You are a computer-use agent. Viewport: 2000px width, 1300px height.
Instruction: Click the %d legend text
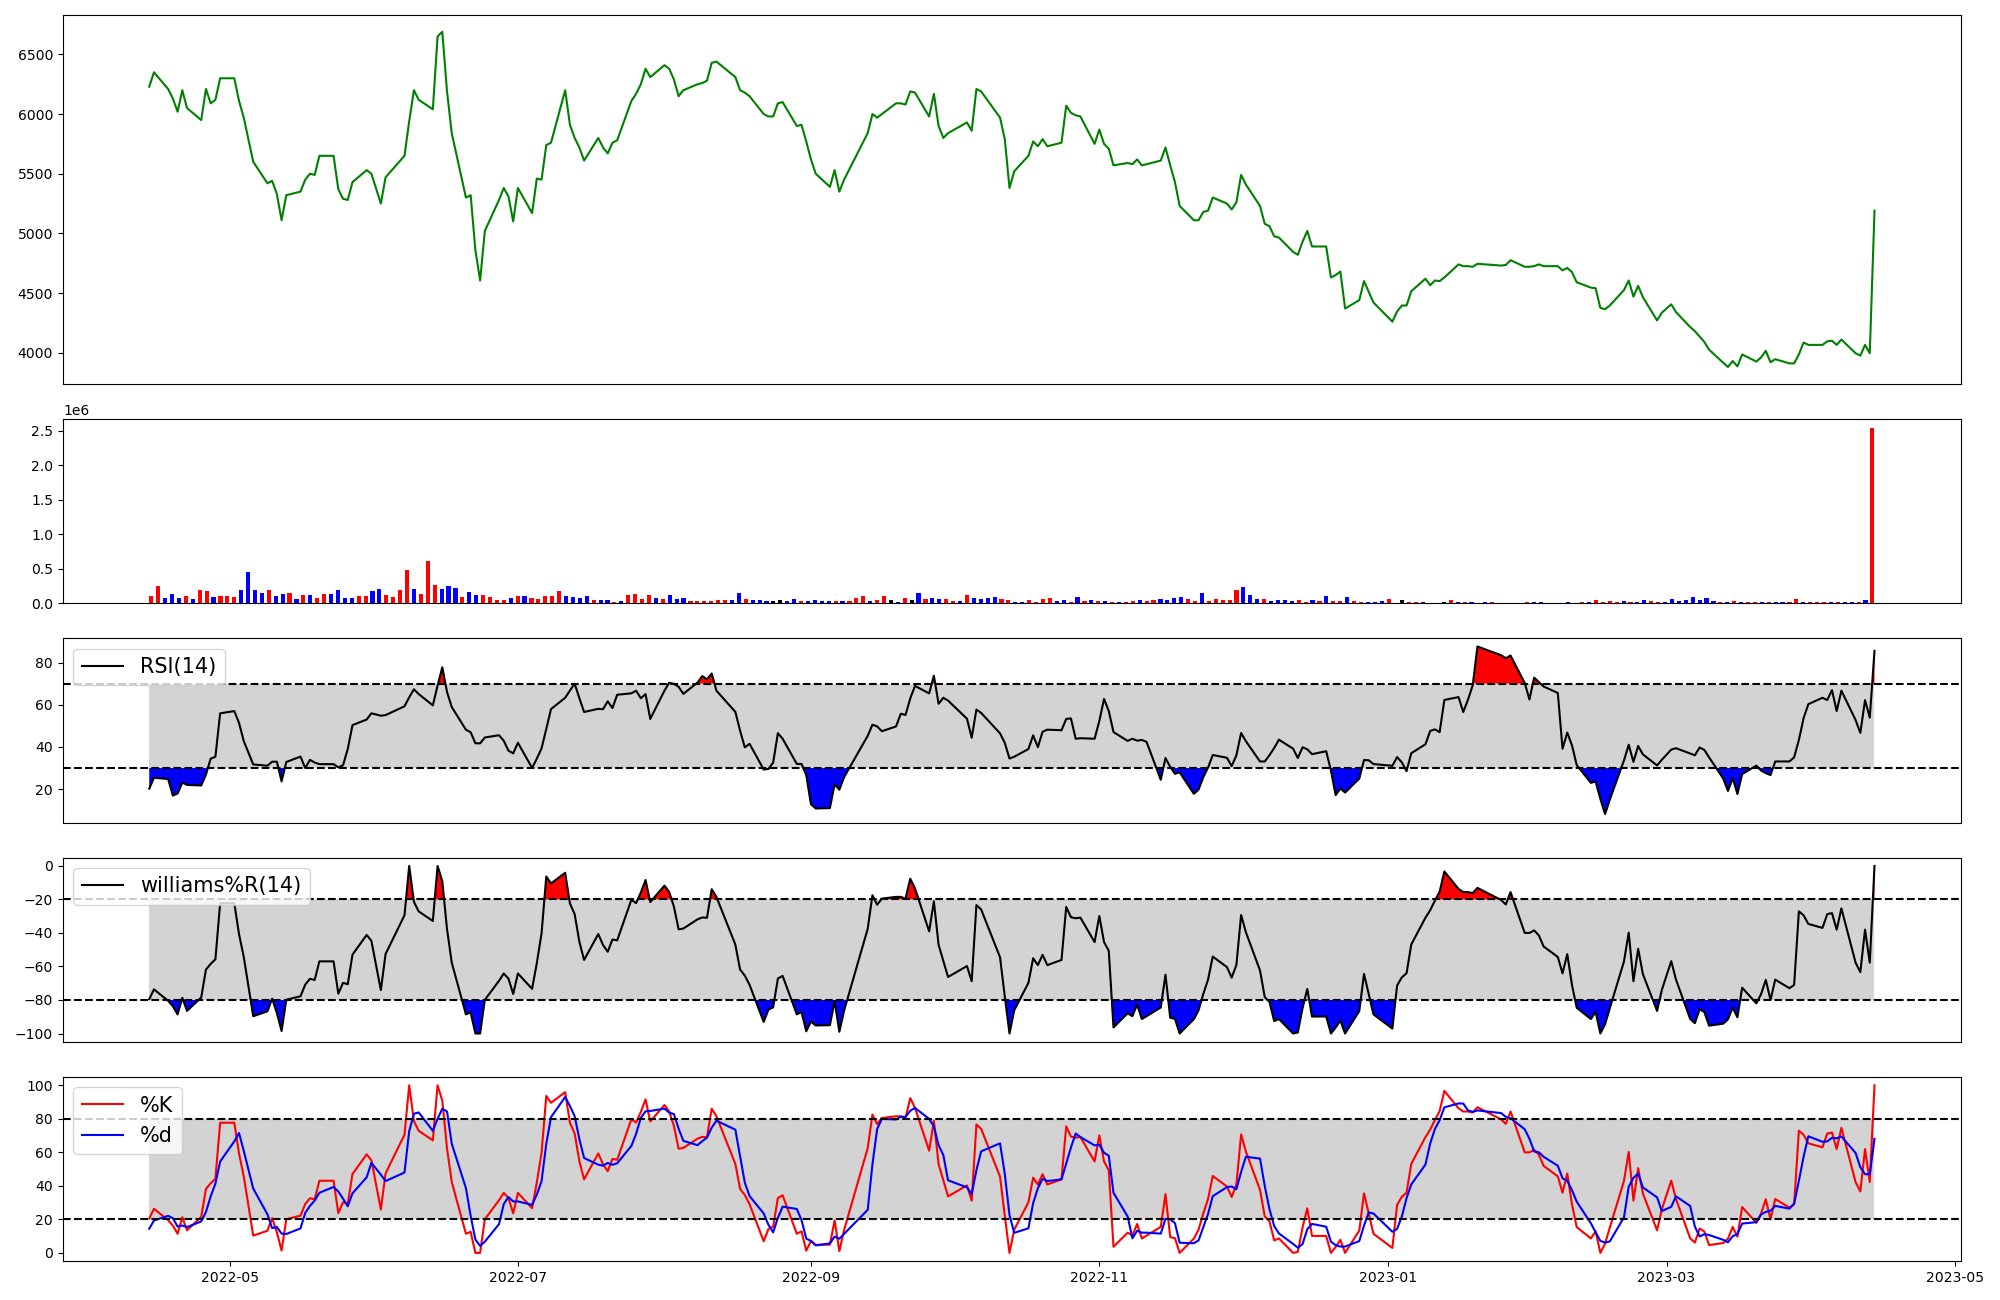[x=156, y=1135]
